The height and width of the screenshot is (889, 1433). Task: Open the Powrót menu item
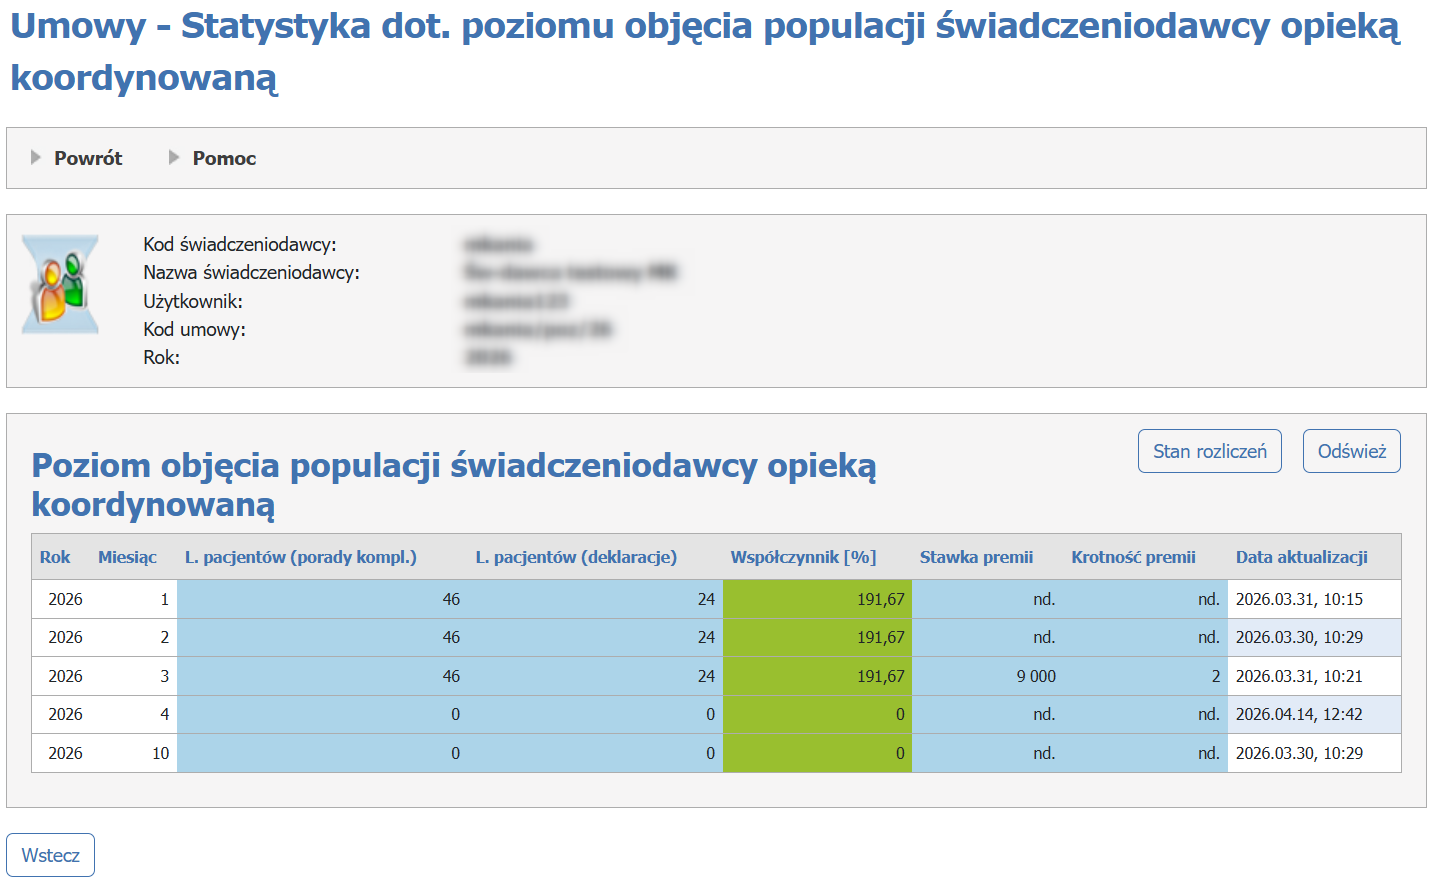pos(88,158)
